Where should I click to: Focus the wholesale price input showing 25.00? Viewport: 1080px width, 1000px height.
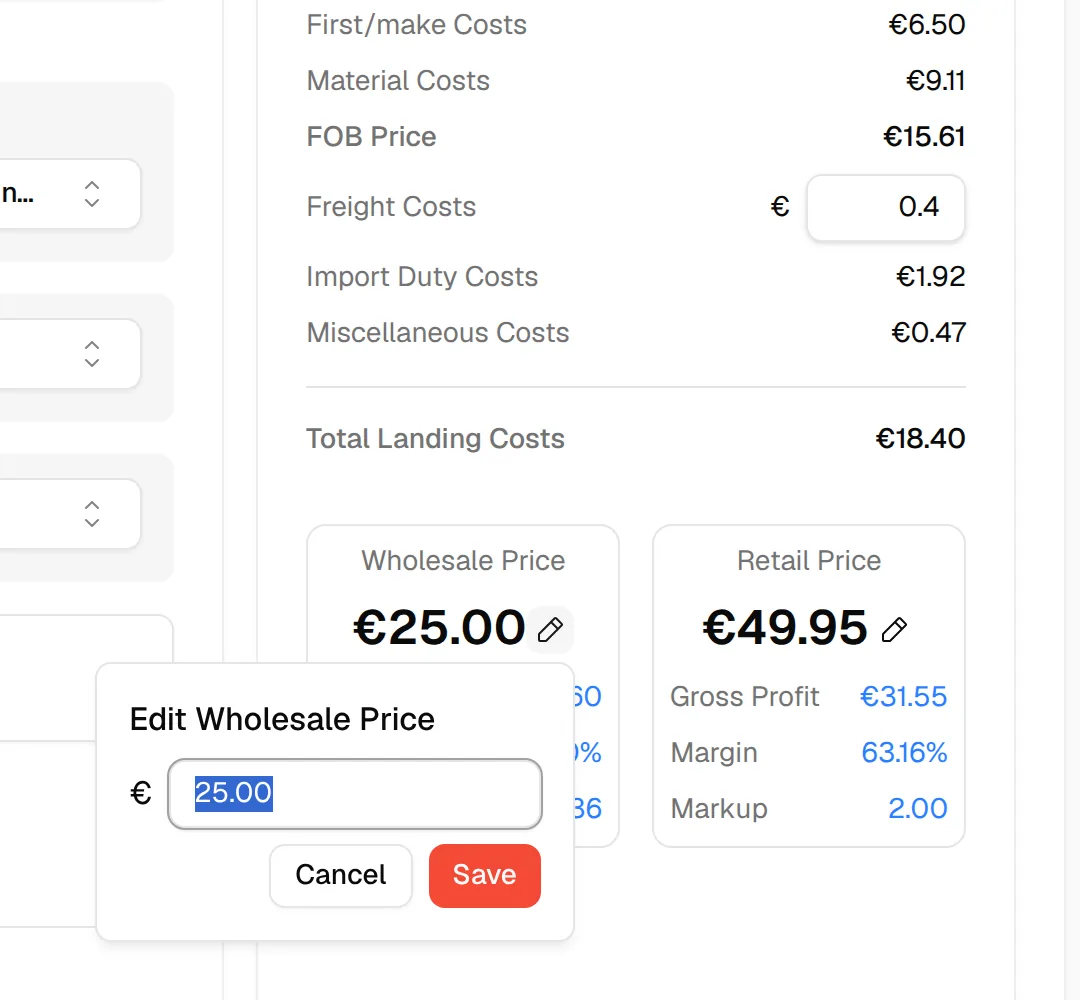(355, 793)
